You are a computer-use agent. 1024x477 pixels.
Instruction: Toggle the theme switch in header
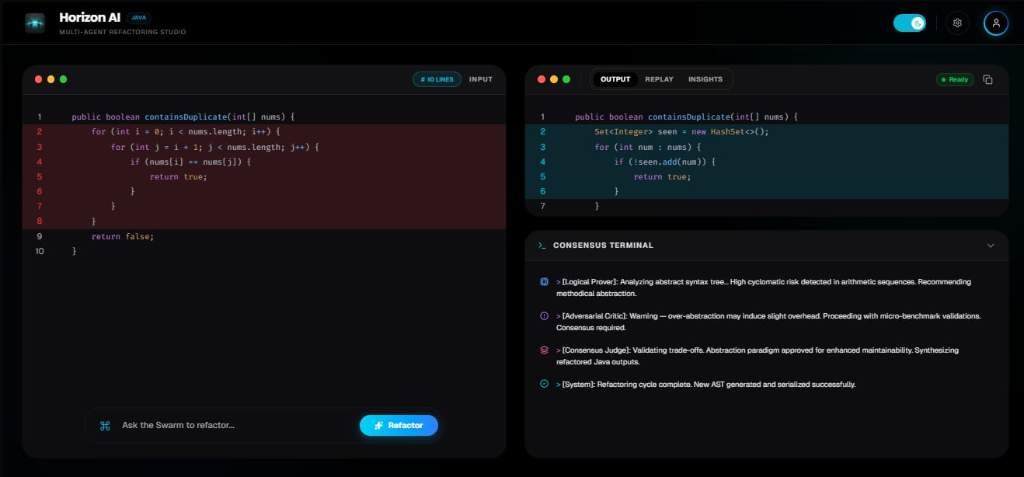(910, 23)
